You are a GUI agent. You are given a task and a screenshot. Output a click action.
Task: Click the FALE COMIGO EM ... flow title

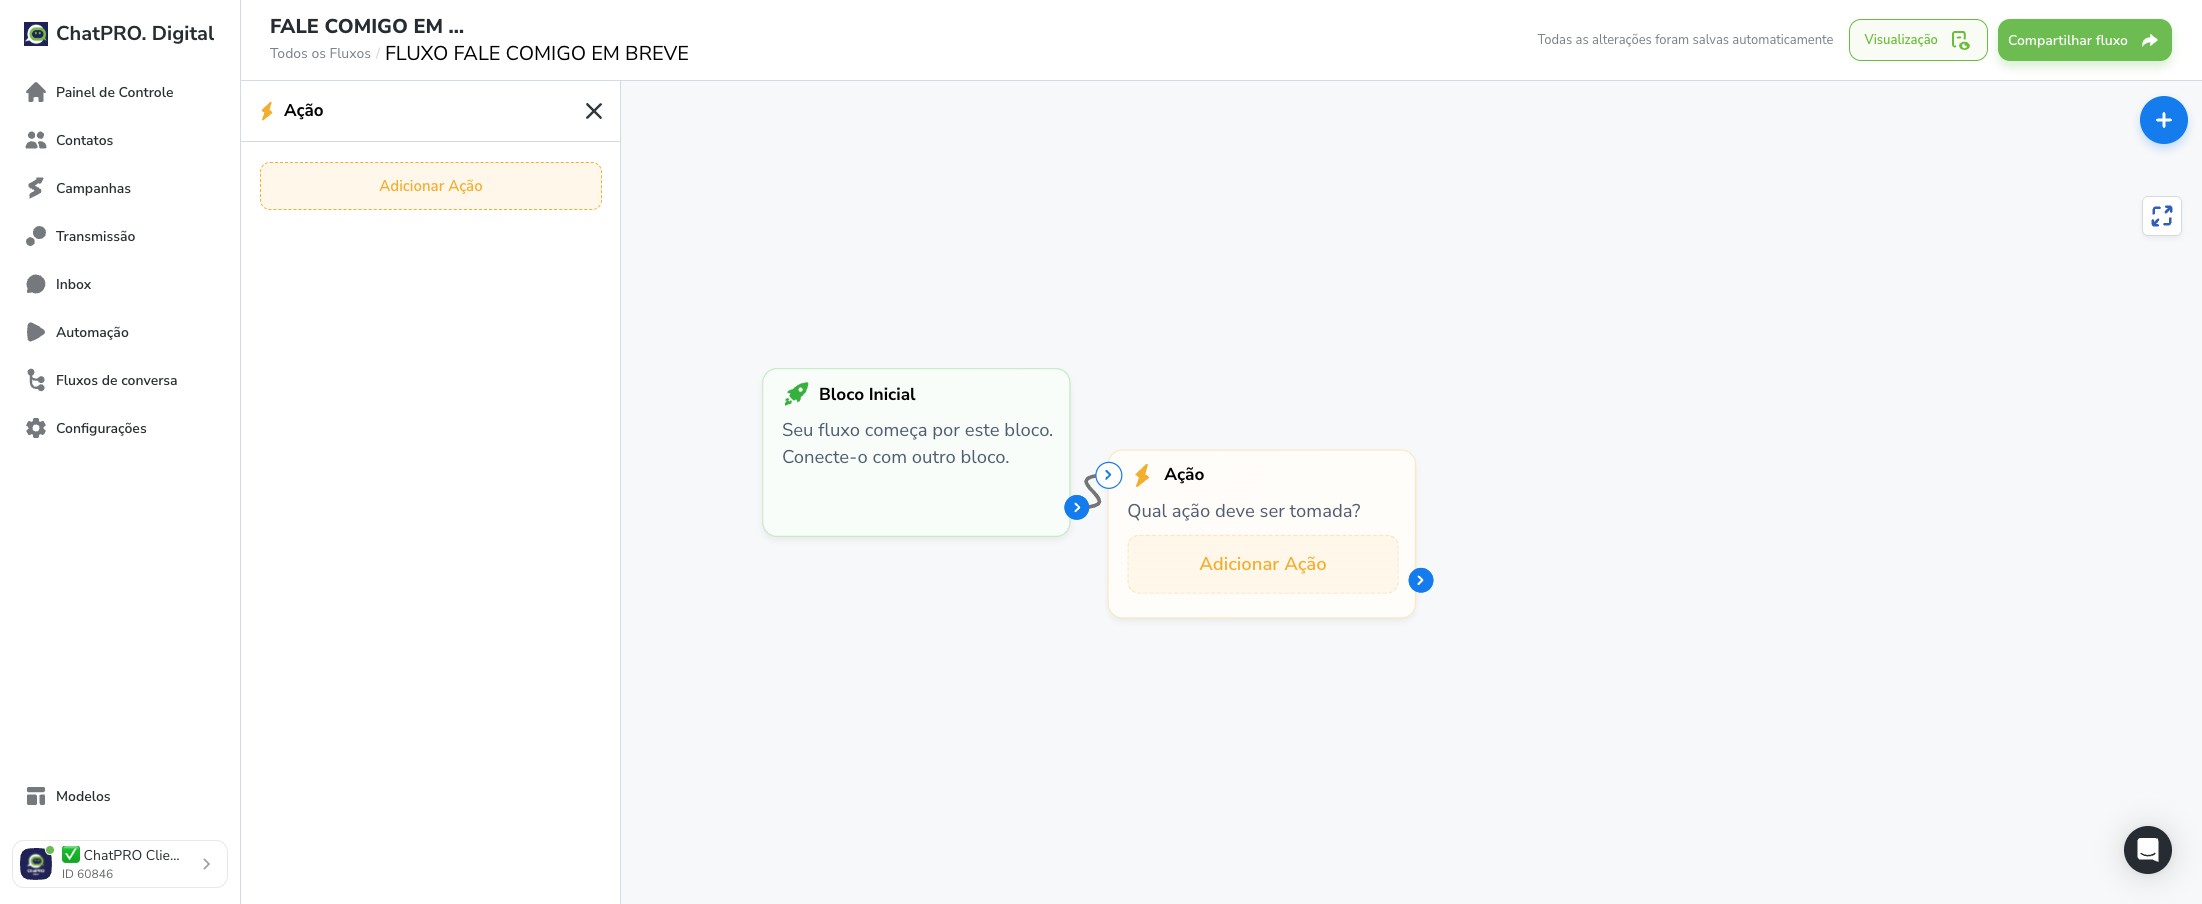pos(367,26)
